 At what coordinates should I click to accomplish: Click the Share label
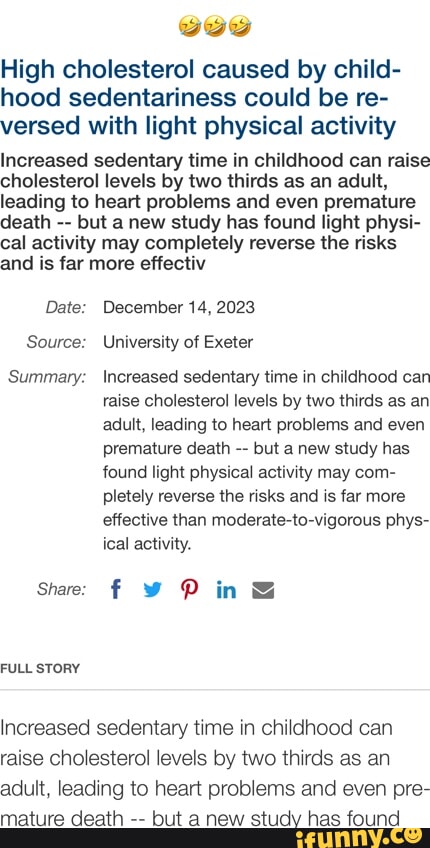point(61,590)
